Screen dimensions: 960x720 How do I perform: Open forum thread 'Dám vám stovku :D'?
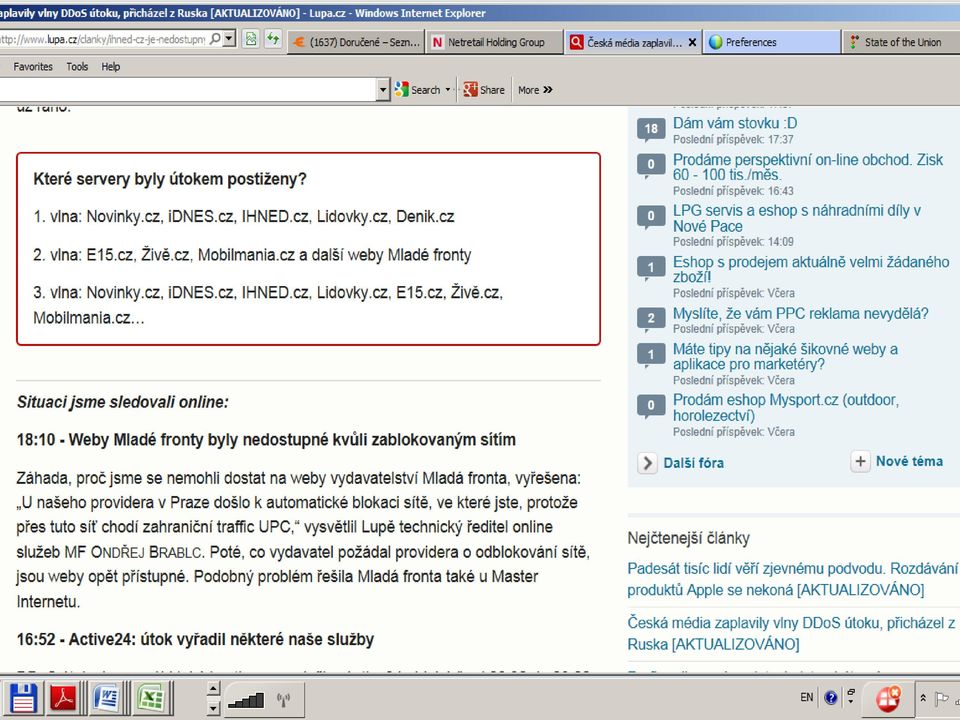click(735, 123)
